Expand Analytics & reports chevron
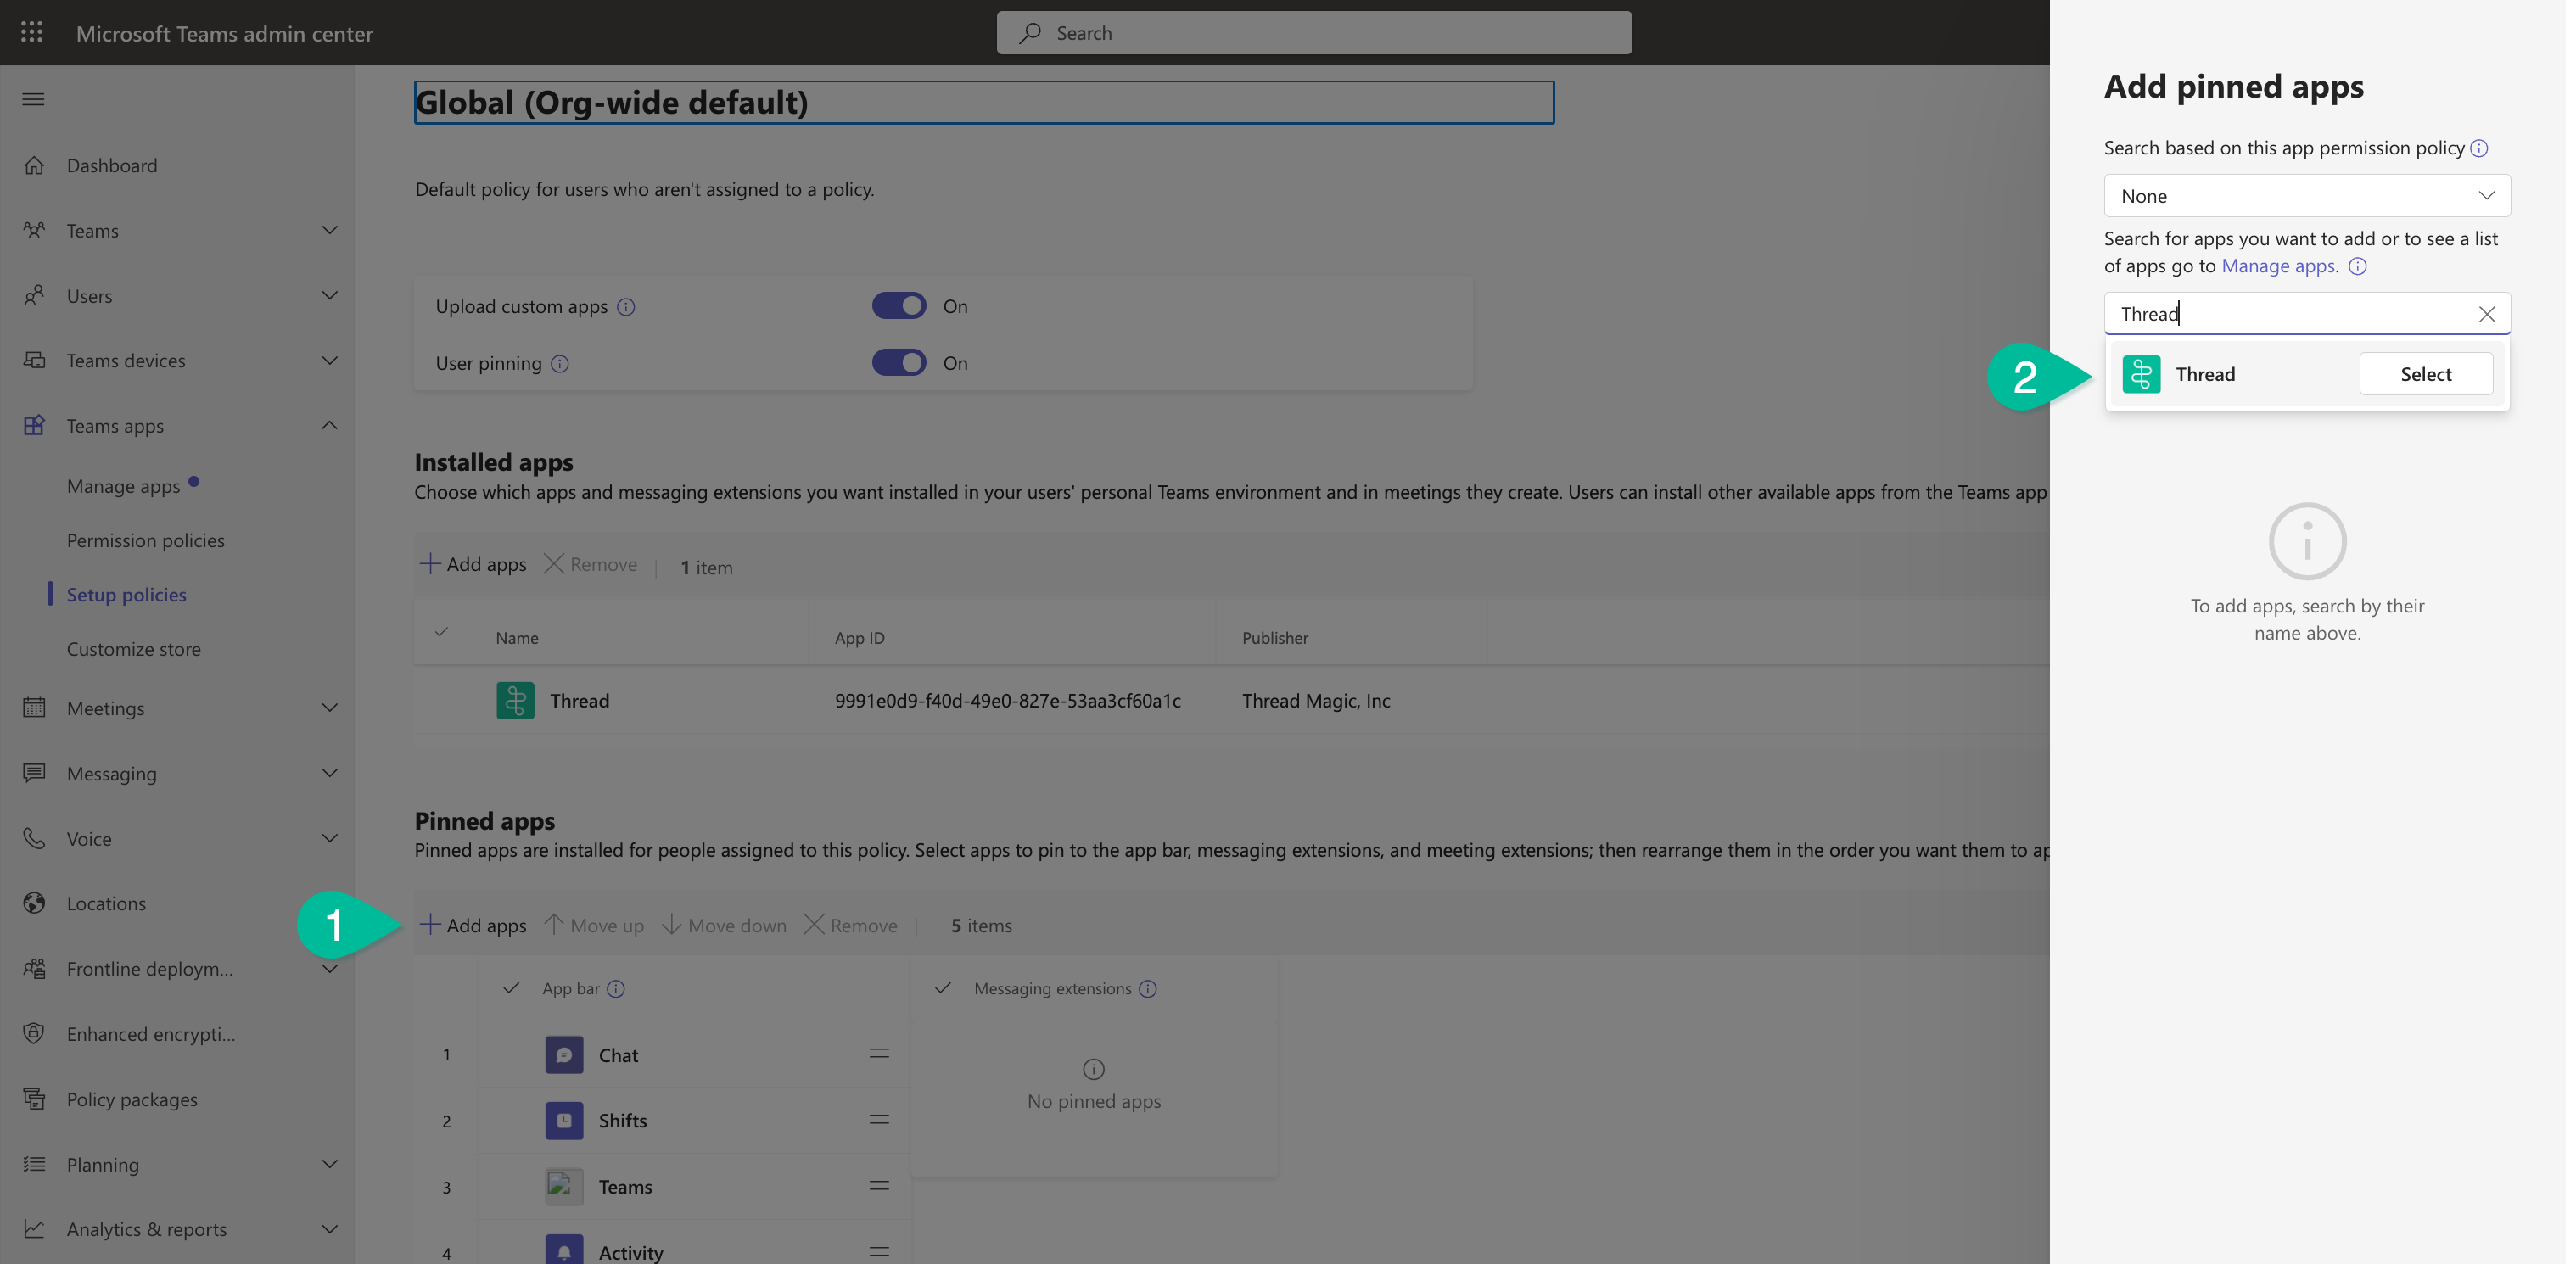2576x1264 pixels. click(x=329, y=1228)
